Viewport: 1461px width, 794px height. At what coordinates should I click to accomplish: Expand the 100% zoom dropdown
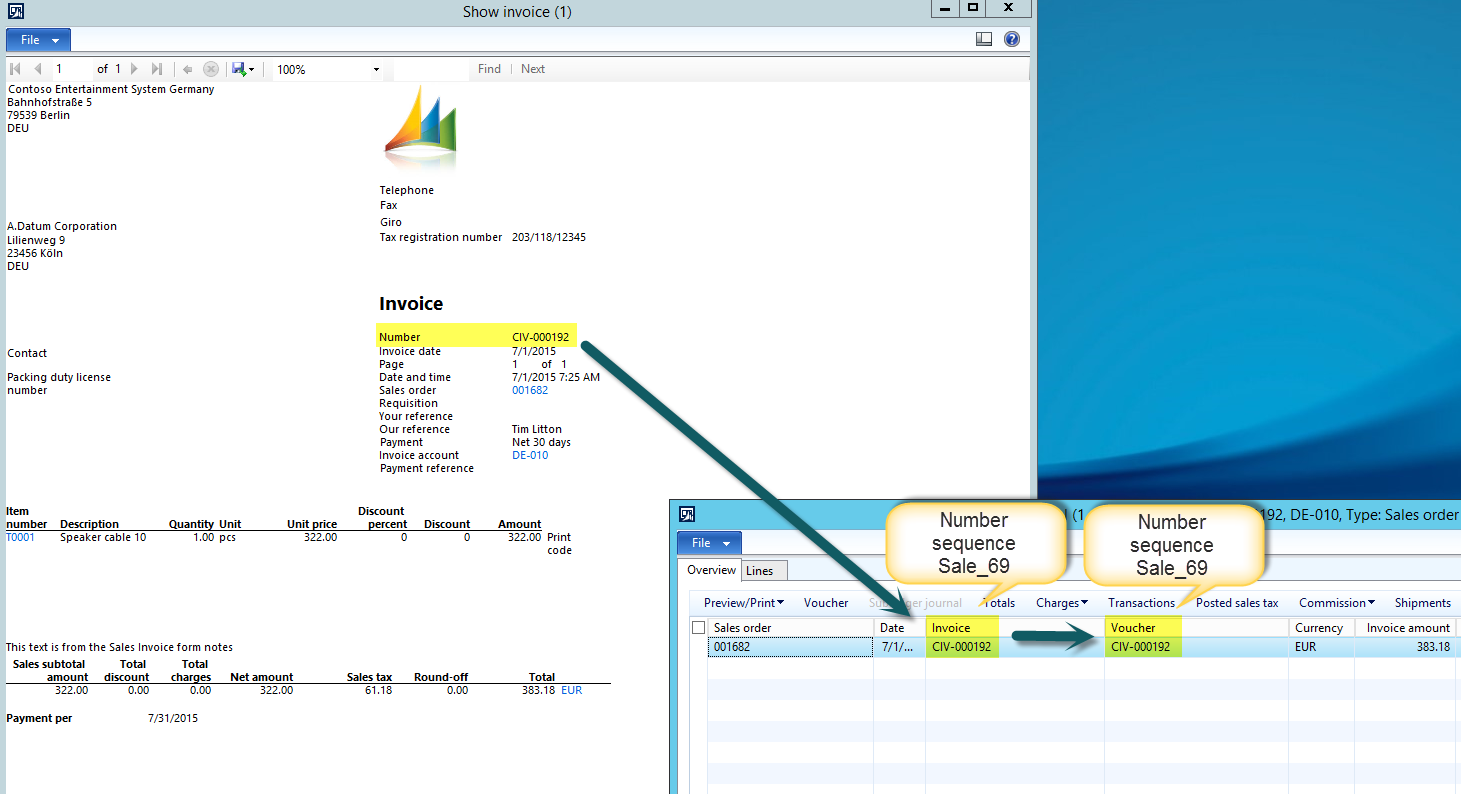tap(376, 70)
